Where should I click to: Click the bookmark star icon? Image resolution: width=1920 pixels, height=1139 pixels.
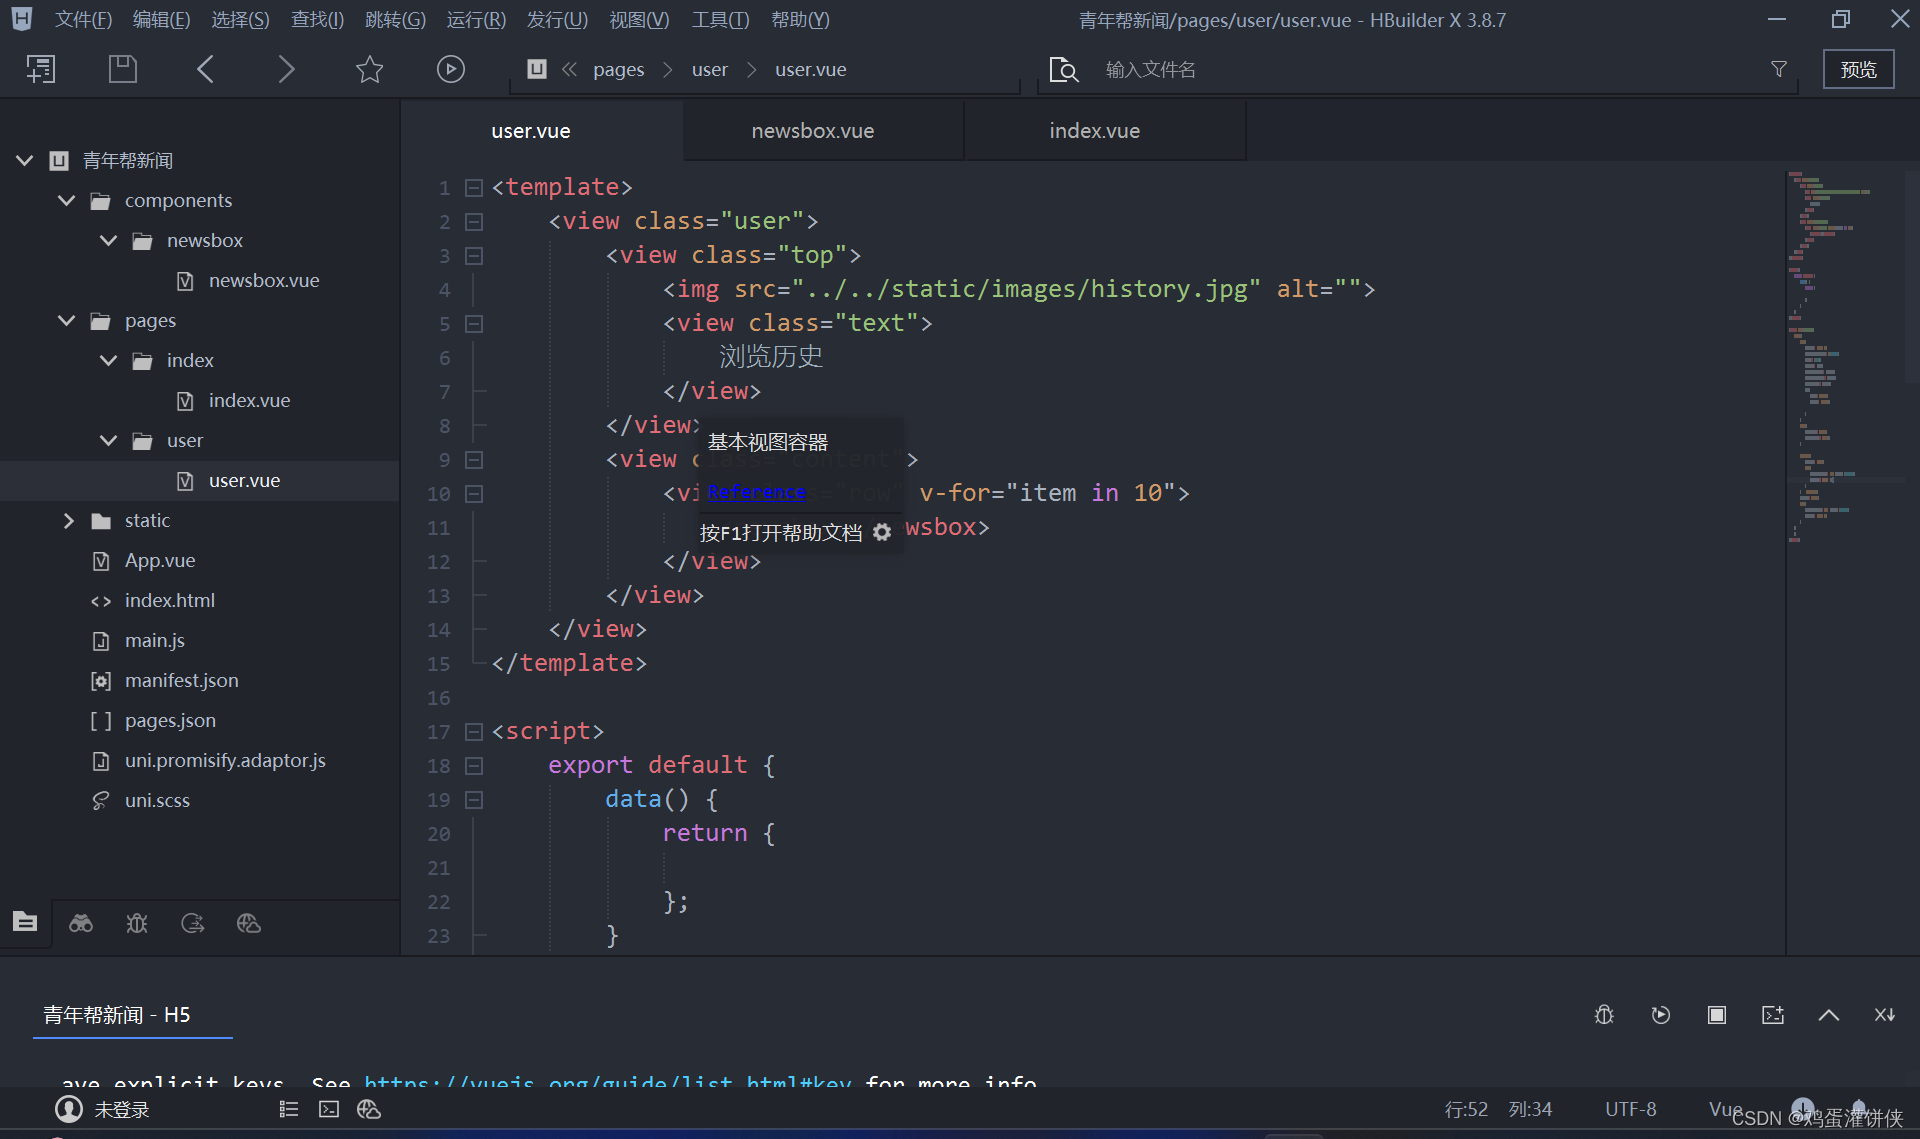coord(369,69)
